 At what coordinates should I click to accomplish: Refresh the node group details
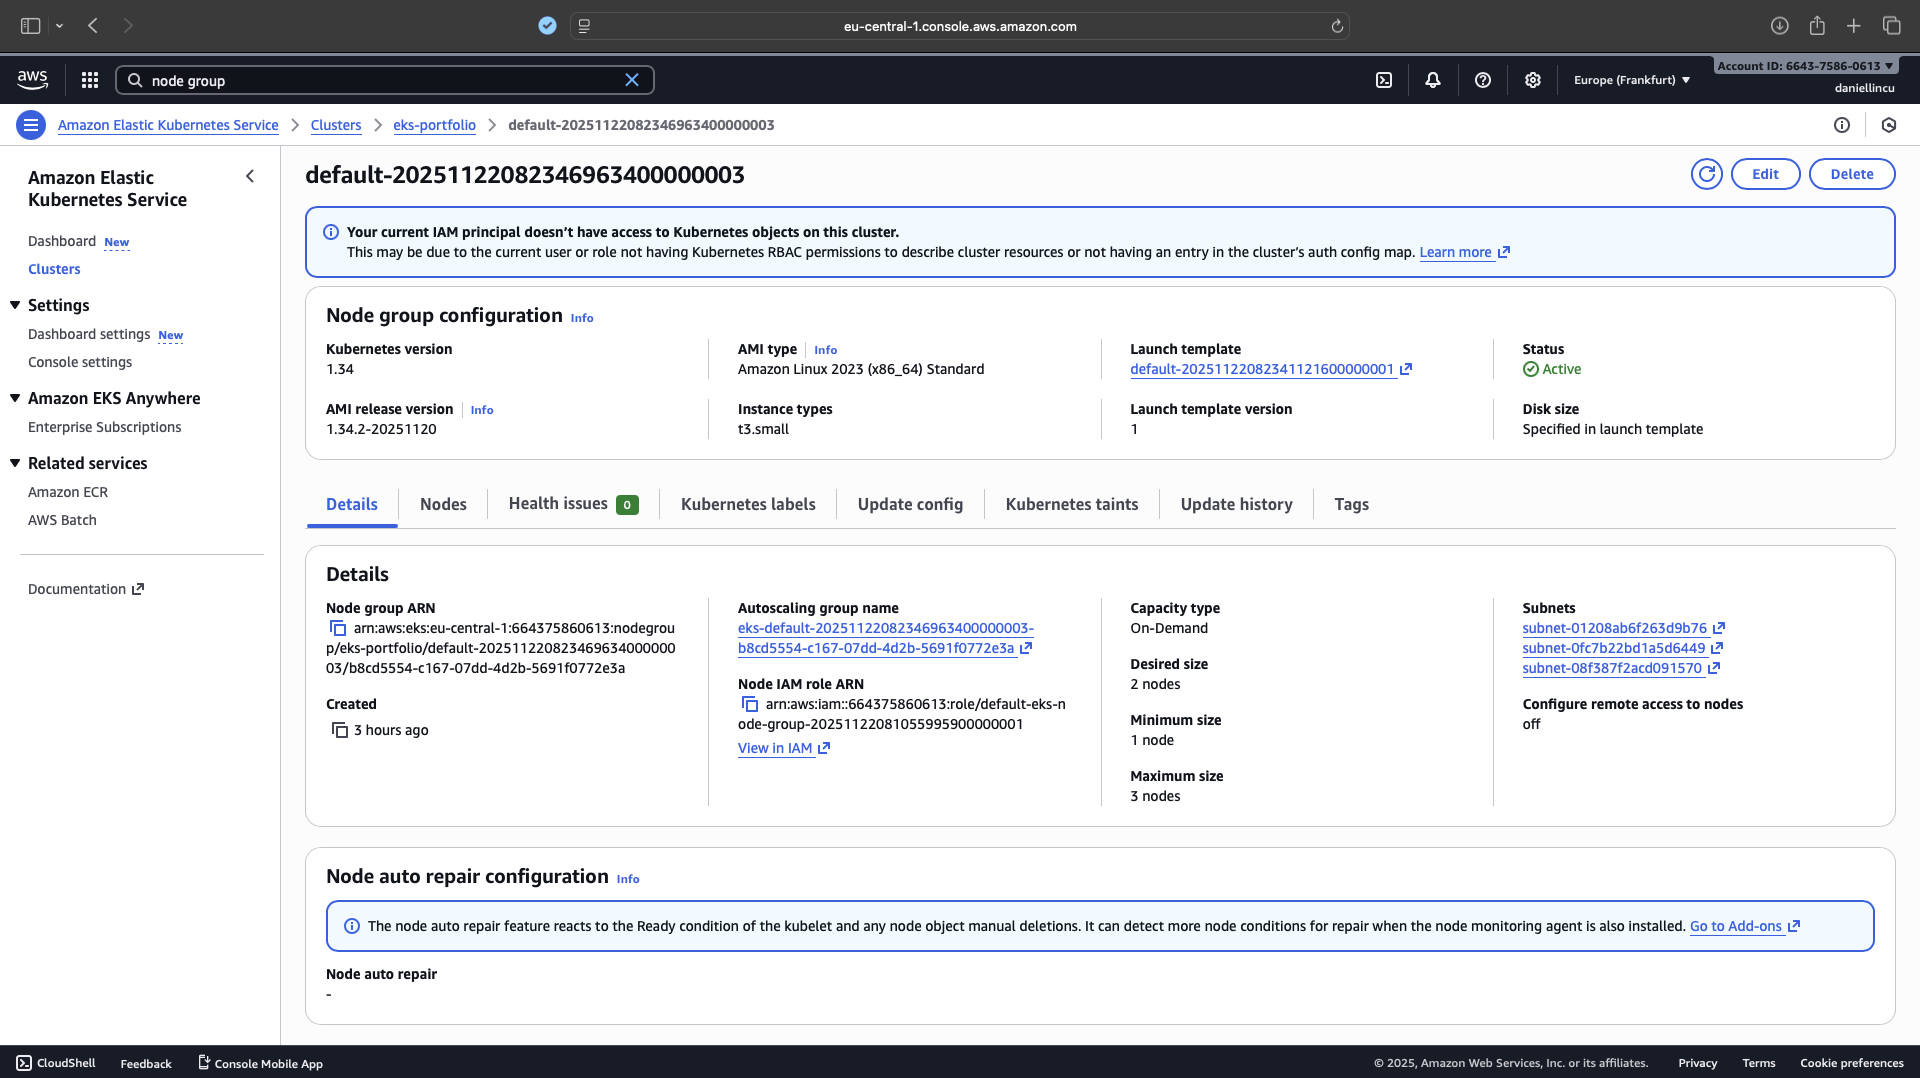click(x=1706, y=174)
